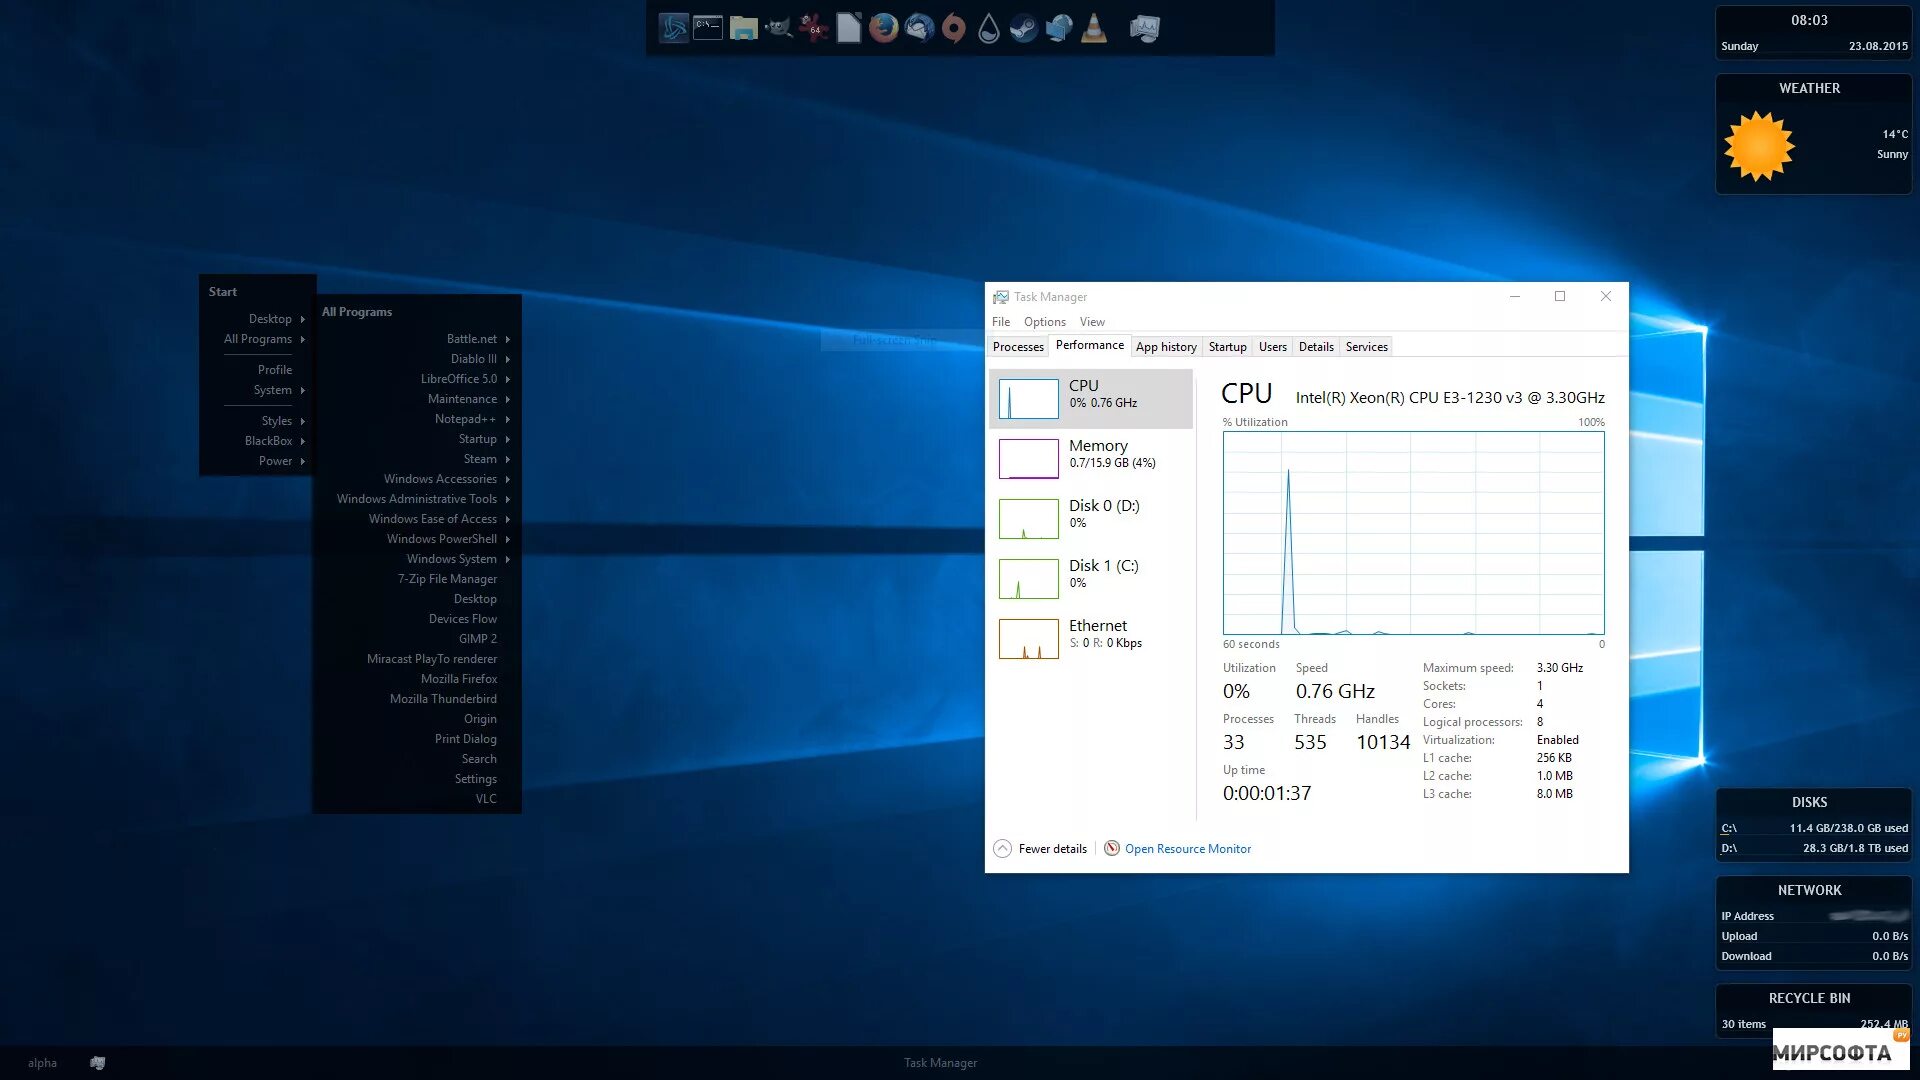The height and width of the screenshot is (1080, 1920).
Task: Click the Task Manager taskbar entry
Action: (x=940, y=1063)
